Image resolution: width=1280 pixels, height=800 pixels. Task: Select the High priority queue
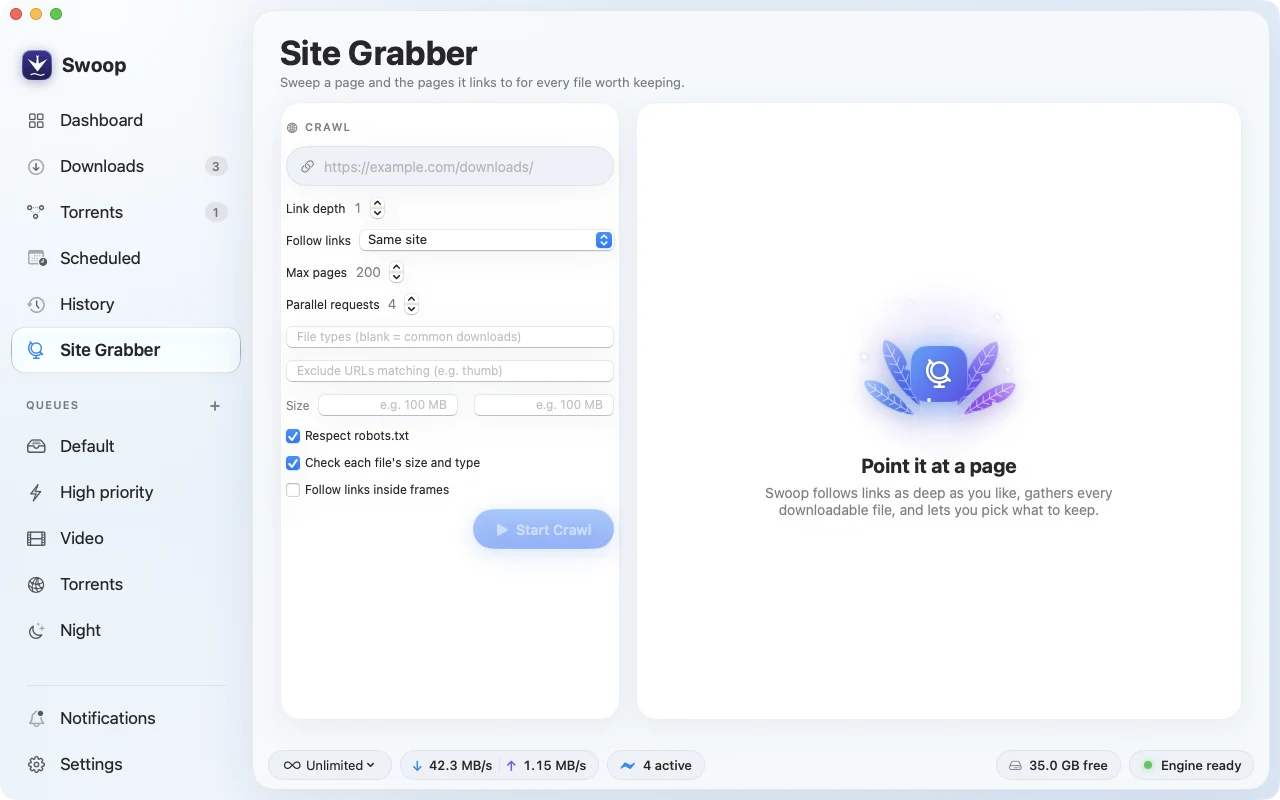pyautogui.click(x=126, y=492)
